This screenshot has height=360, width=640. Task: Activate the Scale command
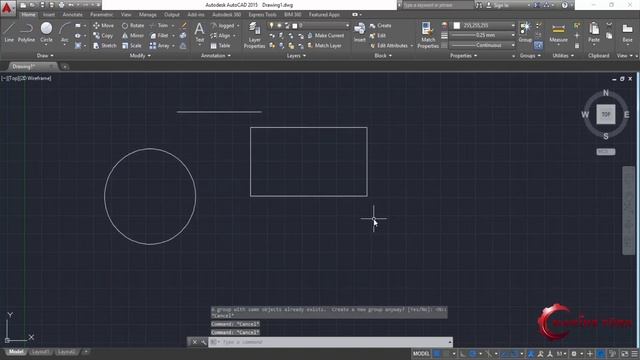tap(131, 46)
